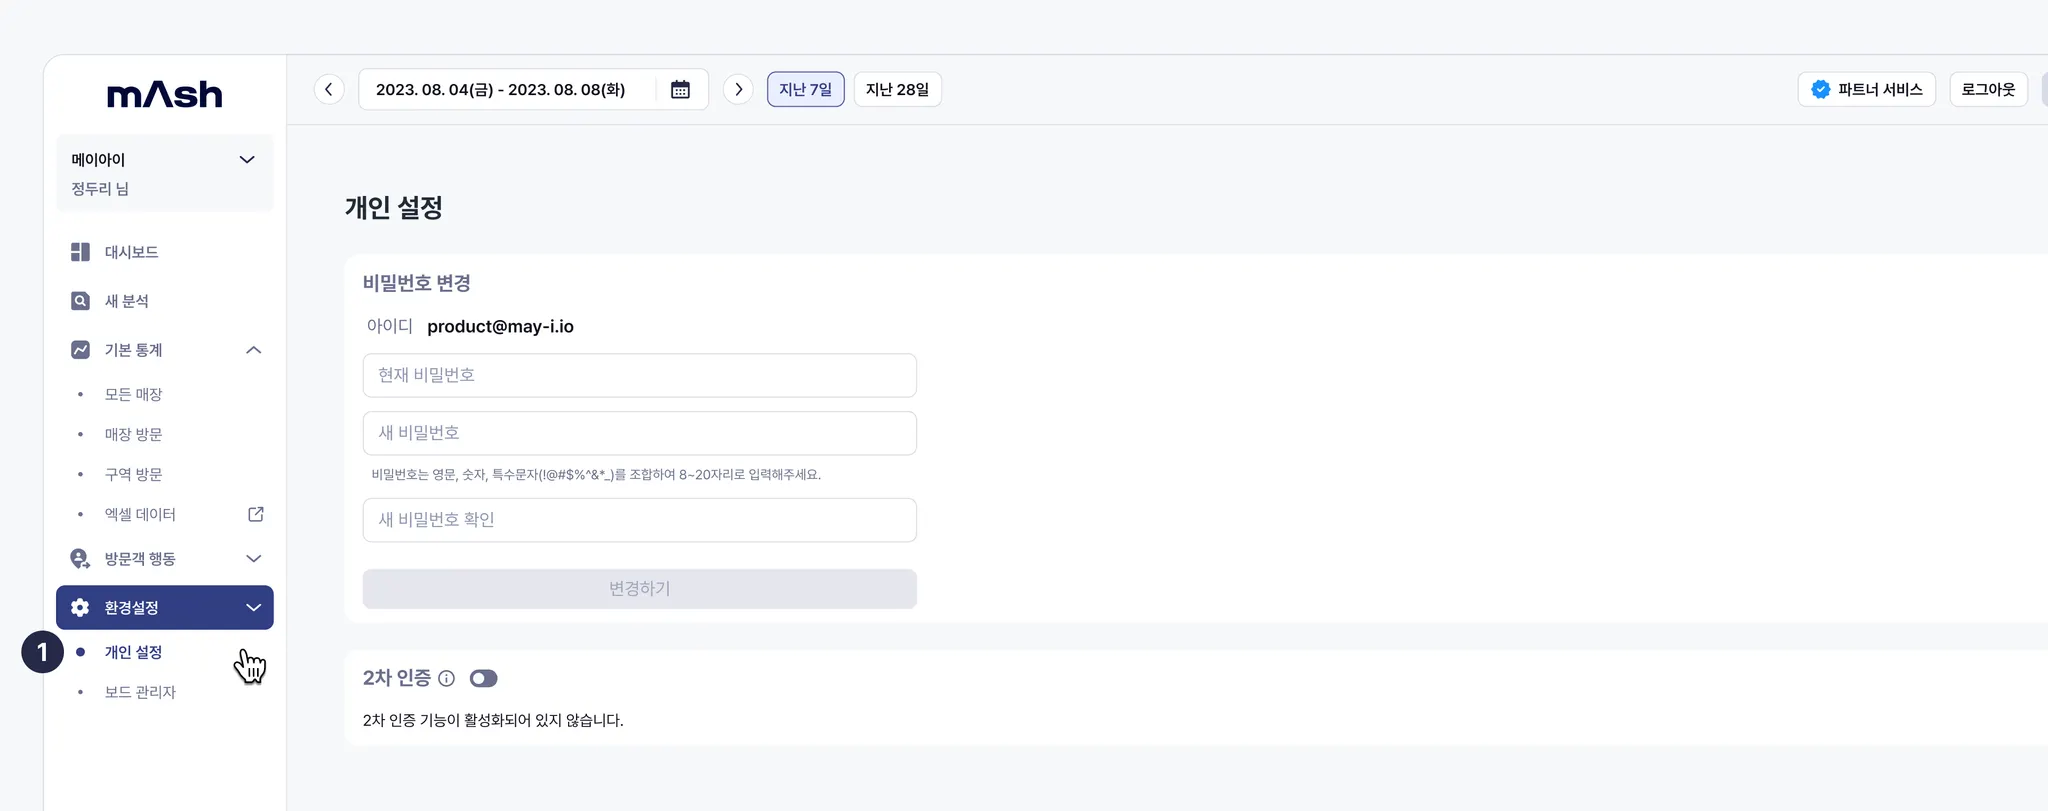
Task: Click the 기본 통계 chart icon
Action: (81, 350)
